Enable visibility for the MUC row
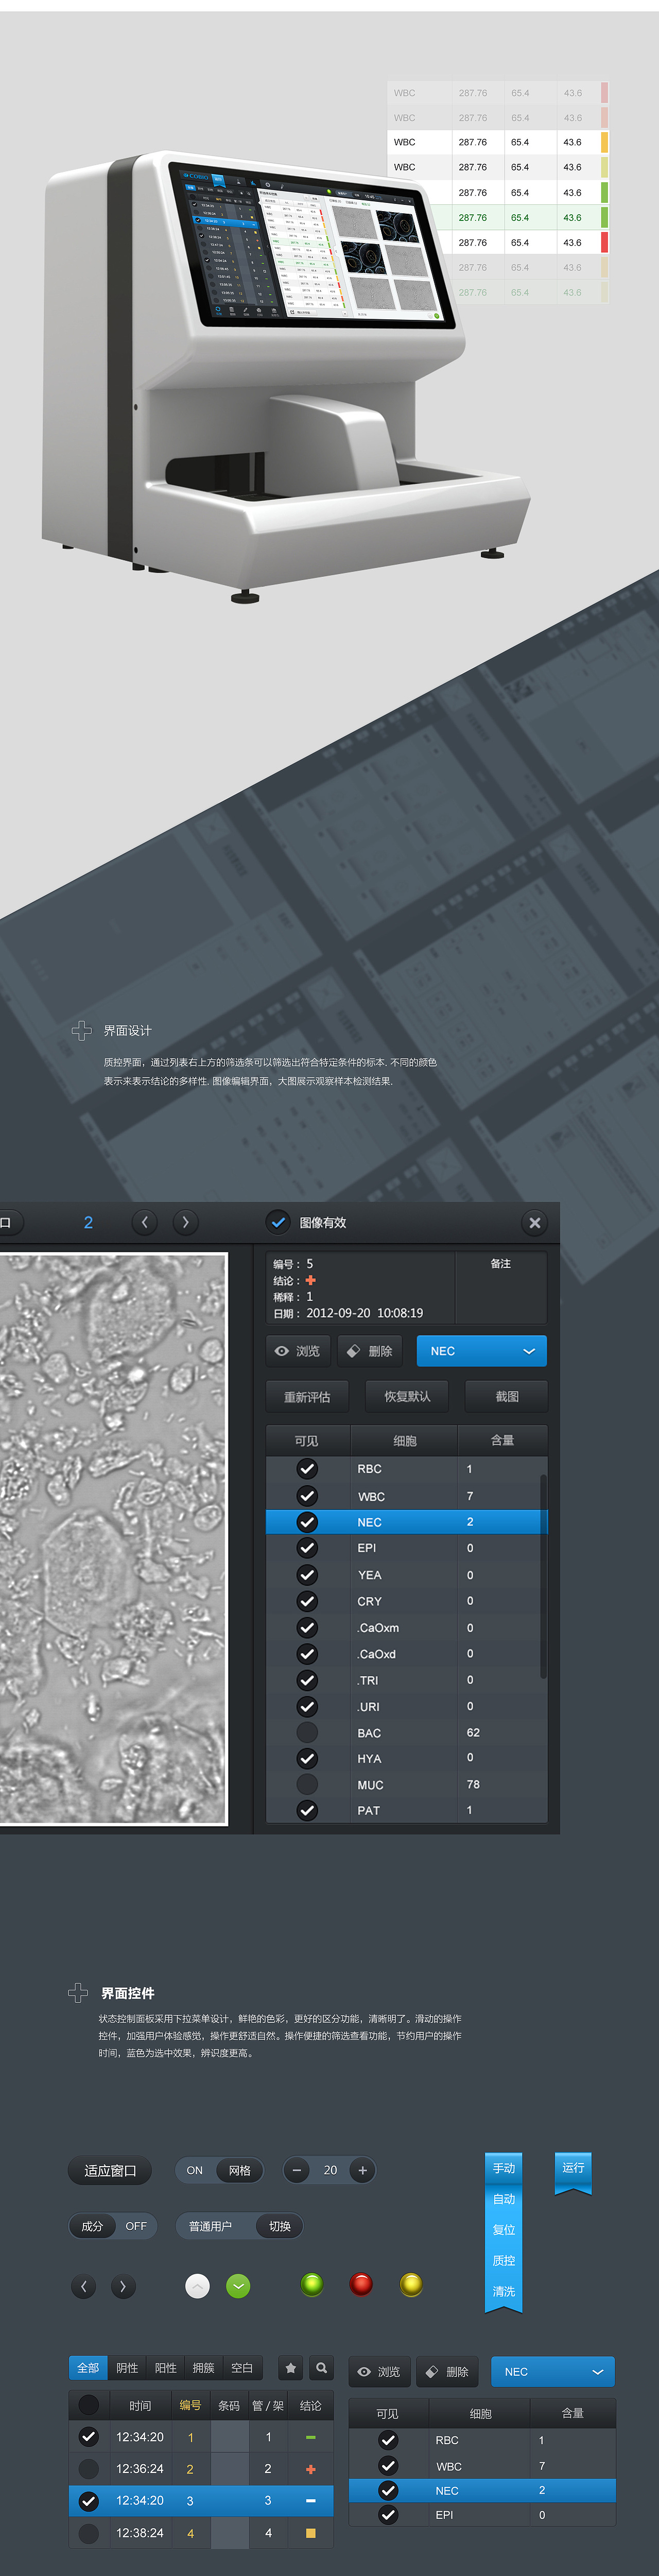Viewport: 659px width, 2576px height. 307,1784
